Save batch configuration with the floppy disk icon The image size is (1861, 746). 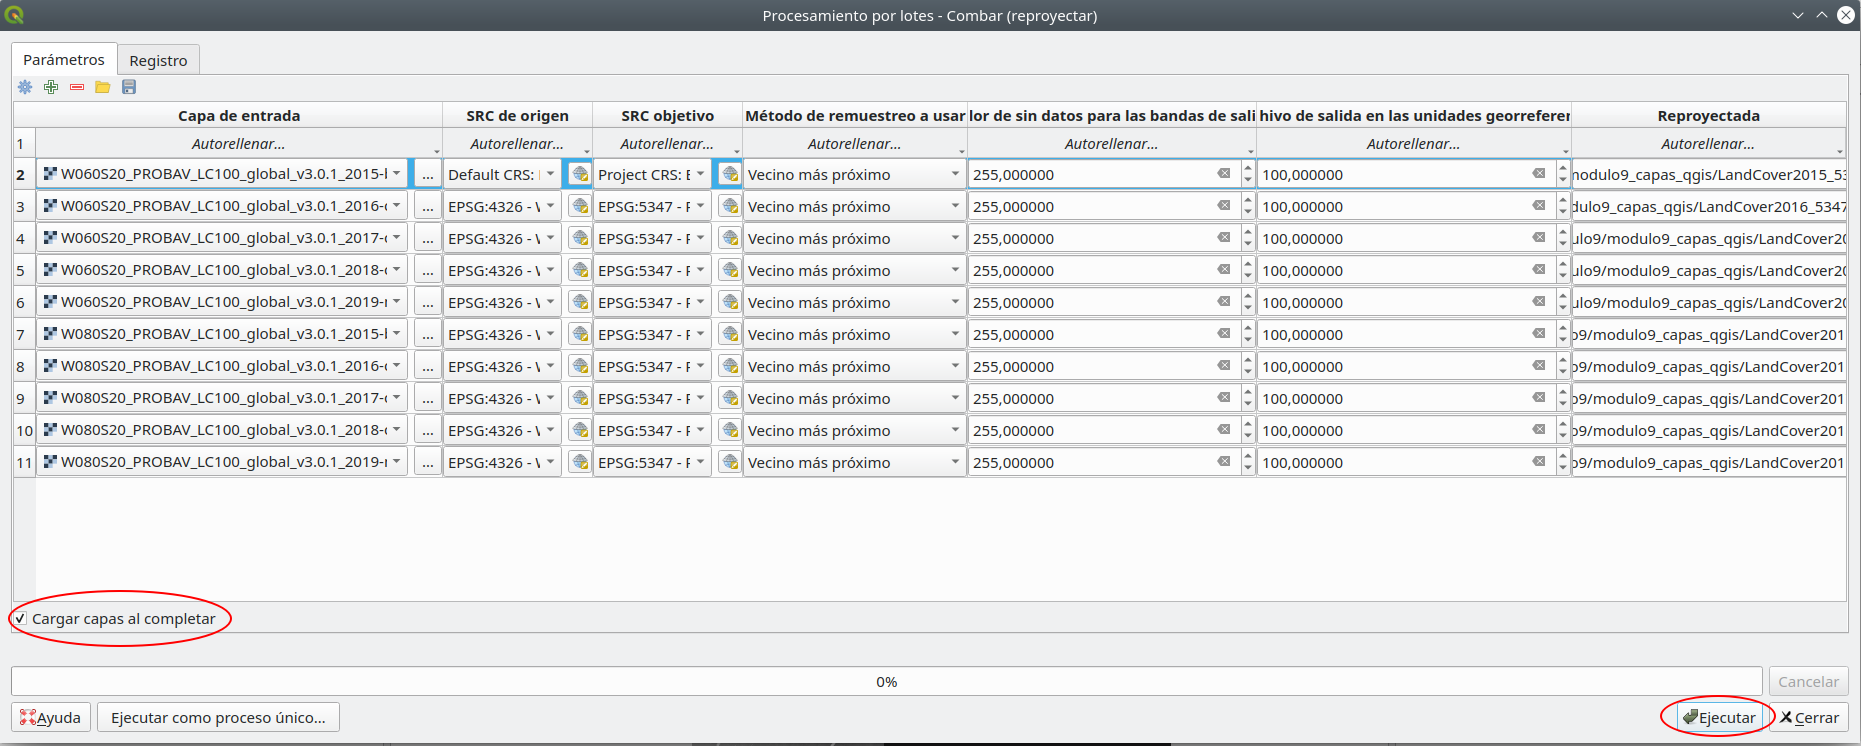click(x=129, y=87)
